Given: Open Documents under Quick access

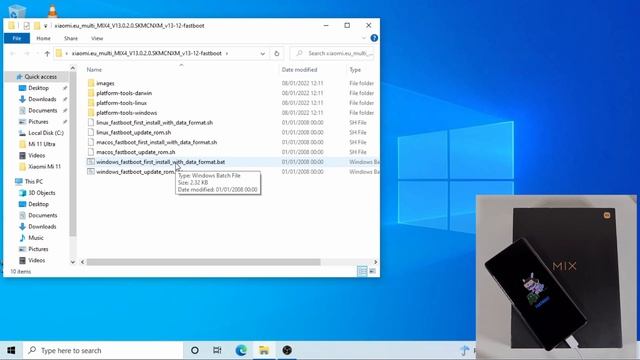Looking at the screenshot, I should [x=42, y=111].
